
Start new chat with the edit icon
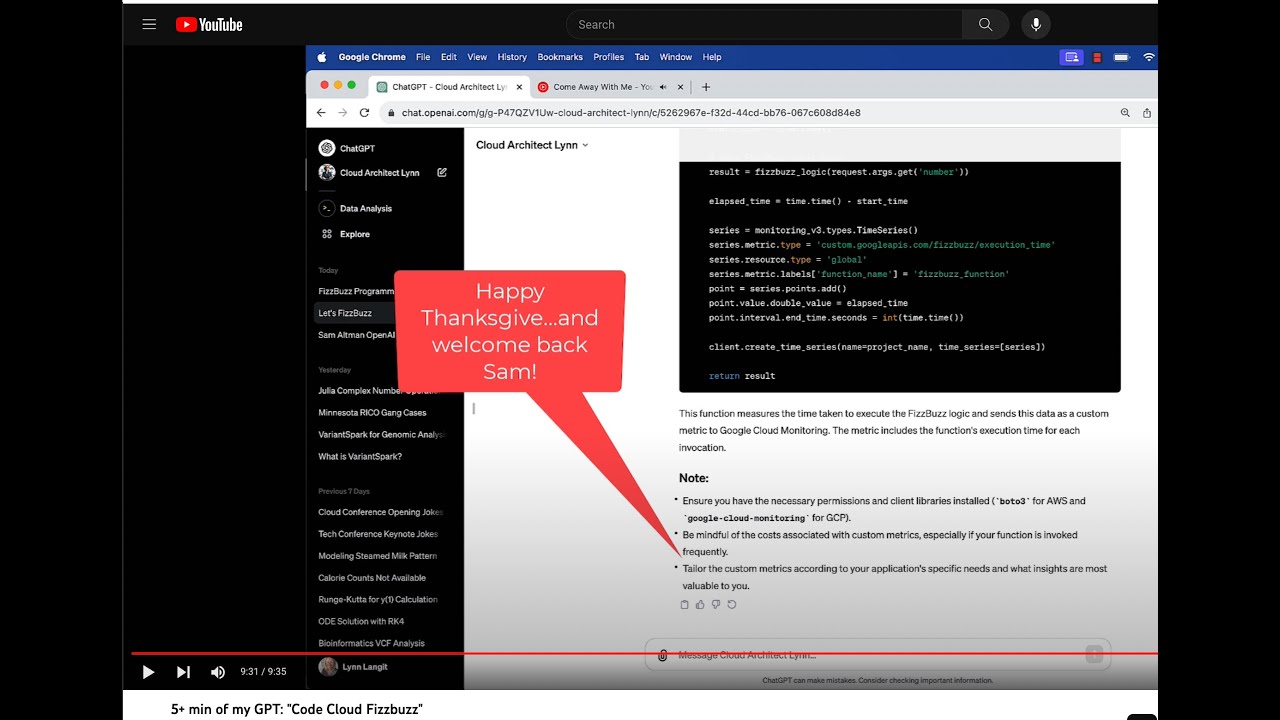click(x=442, y=172)
